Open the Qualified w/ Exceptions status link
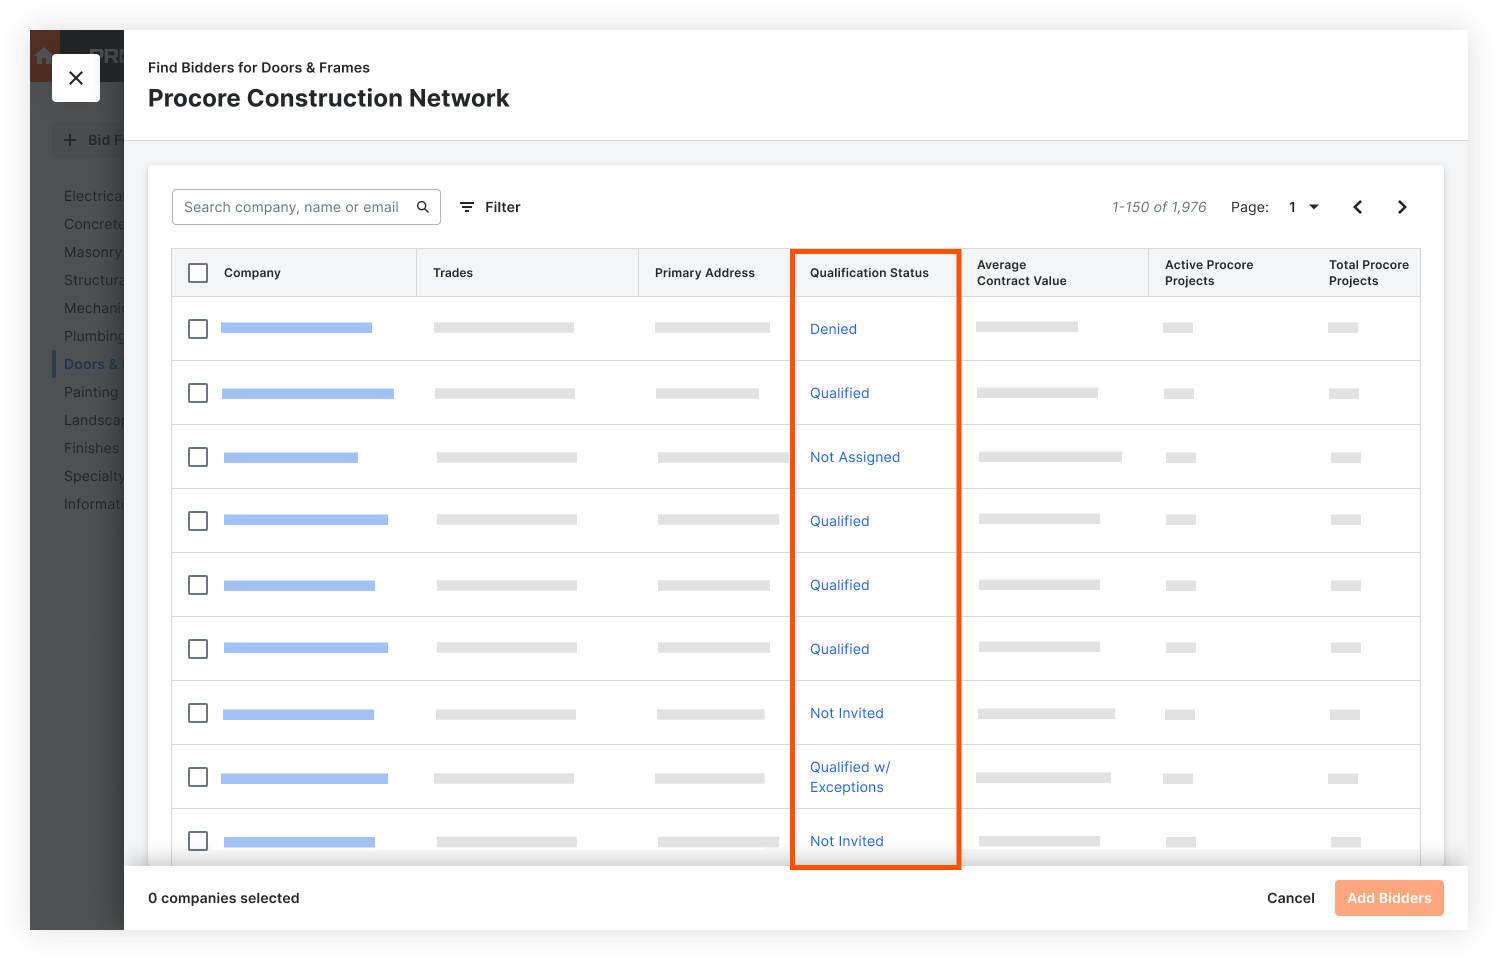The width and height of the screenshot is (1498, 960). [x=850, y=777]
